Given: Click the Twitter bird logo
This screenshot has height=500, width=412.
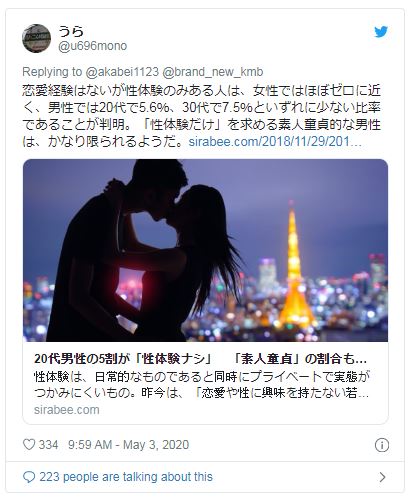Looking at the screenshot, I should (x=381, y=32).
